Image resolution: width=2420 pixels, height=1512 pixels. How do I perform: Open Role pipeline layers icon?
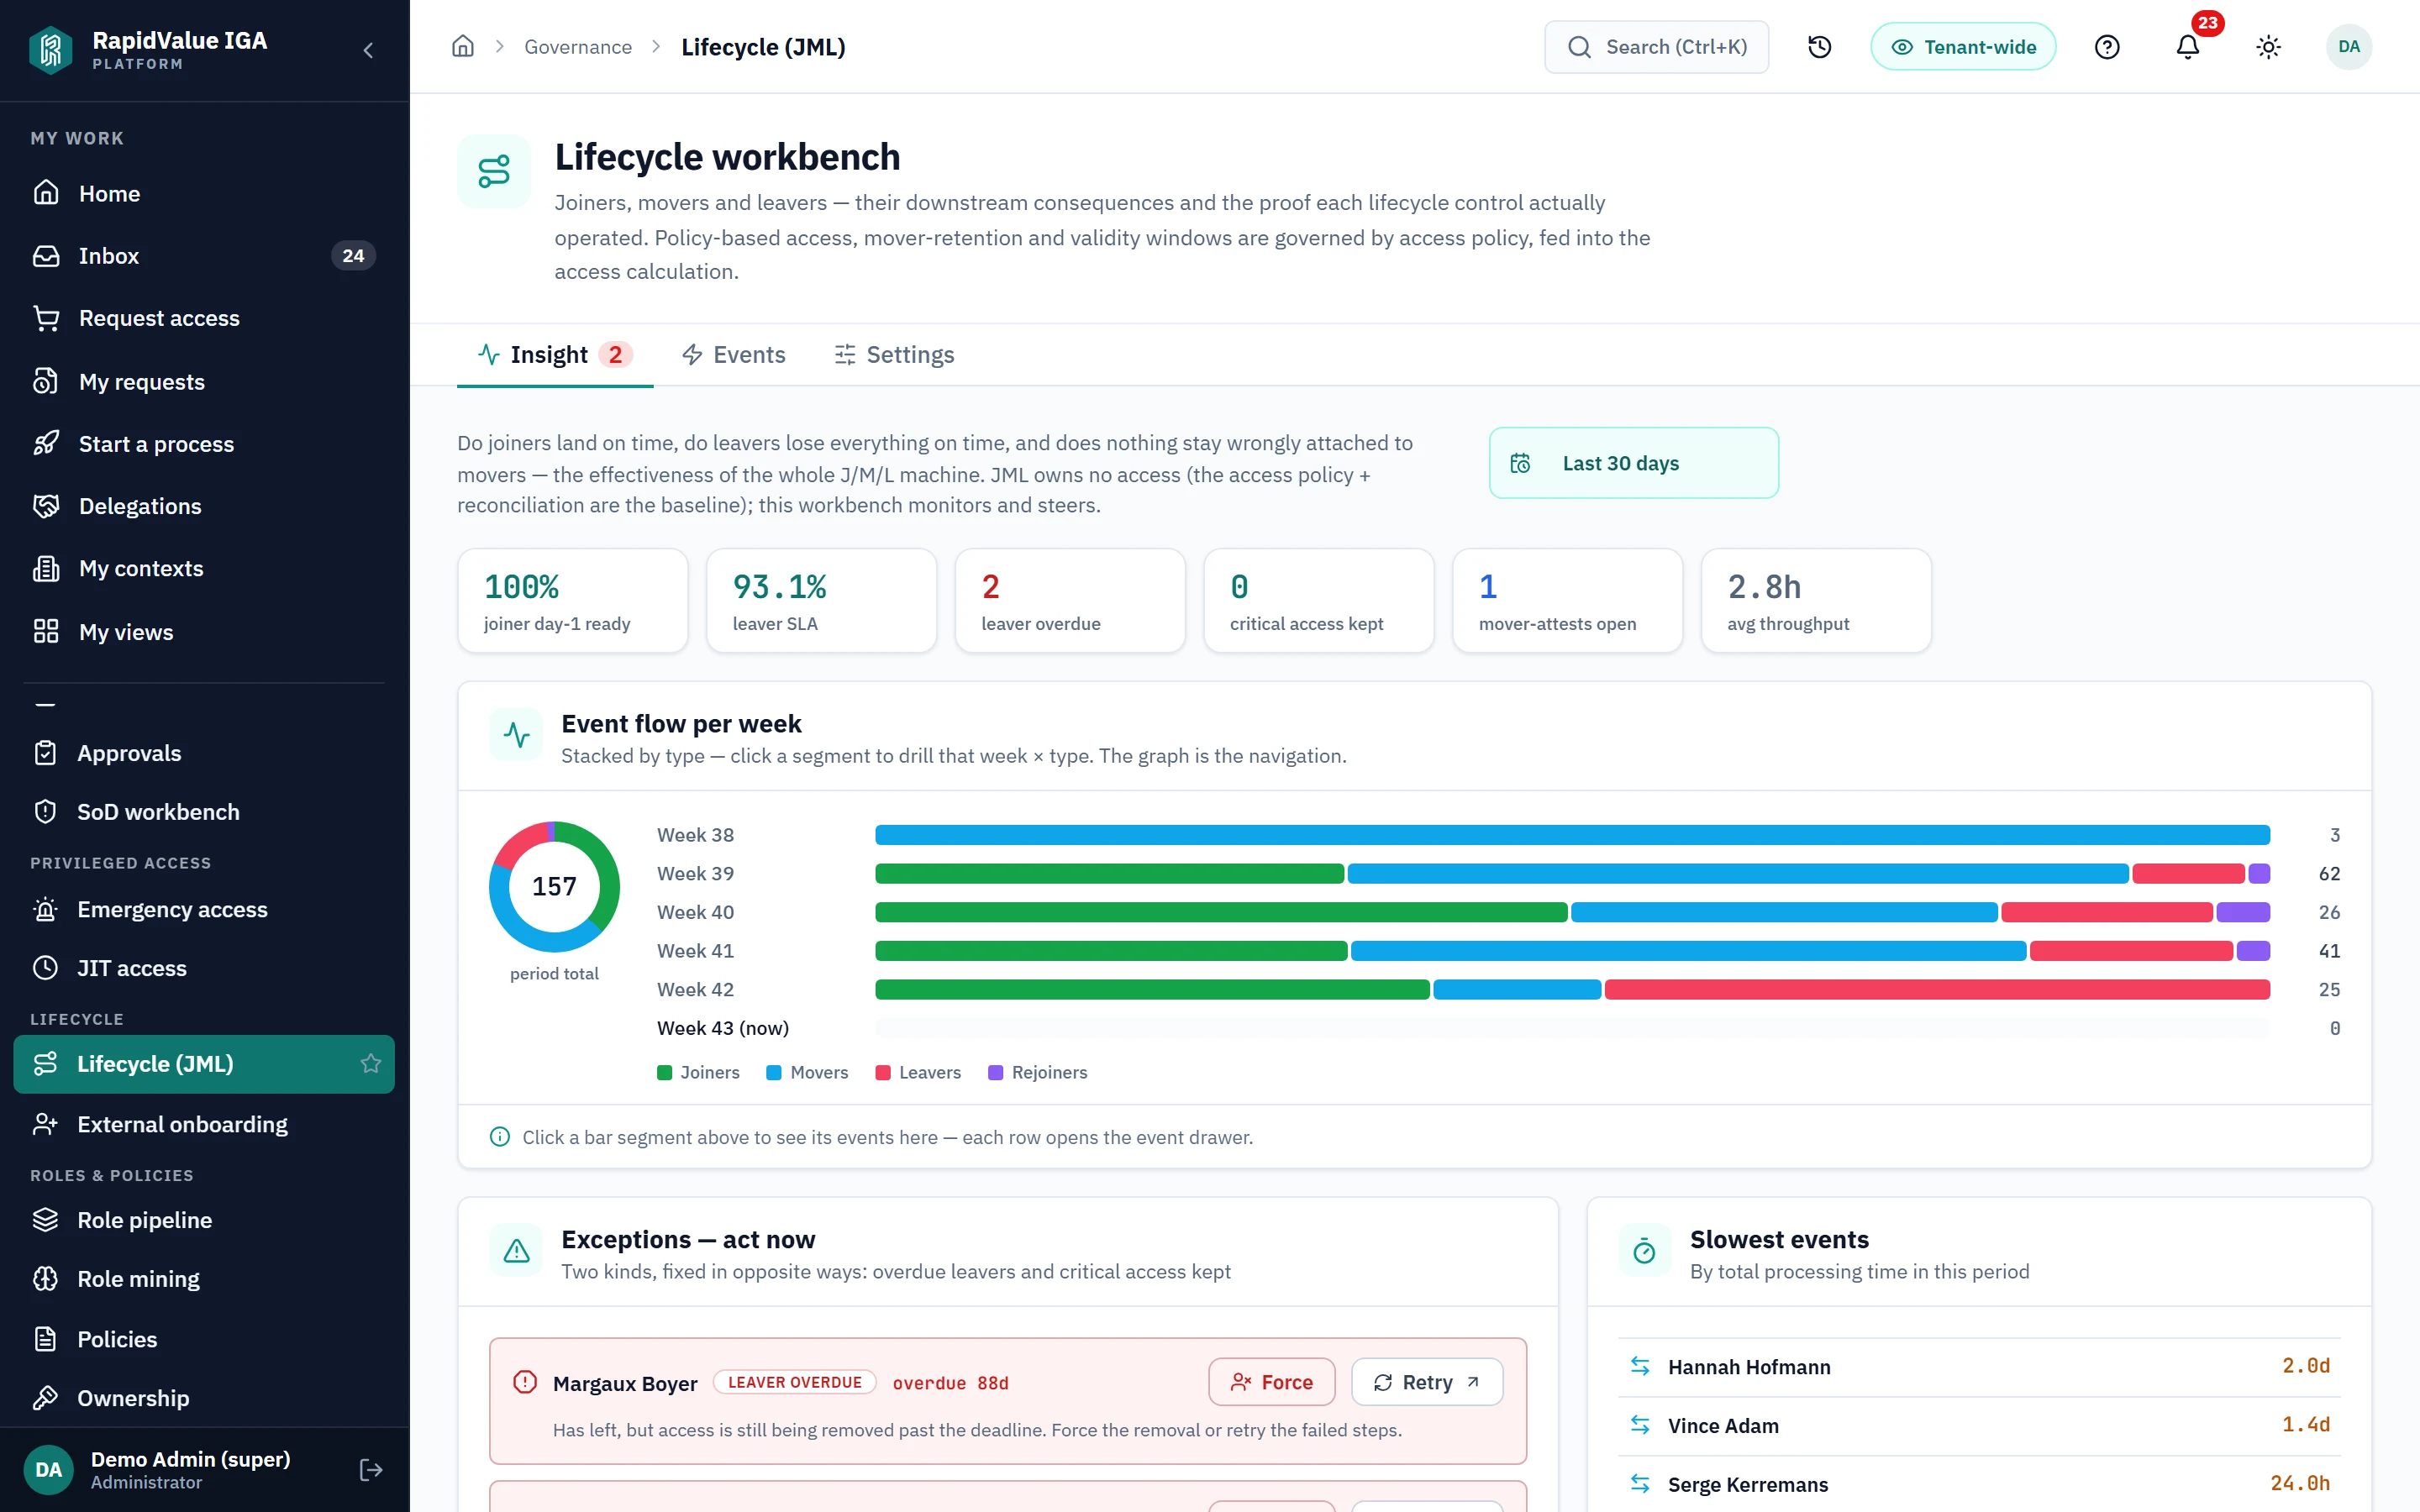[46, 1220]
